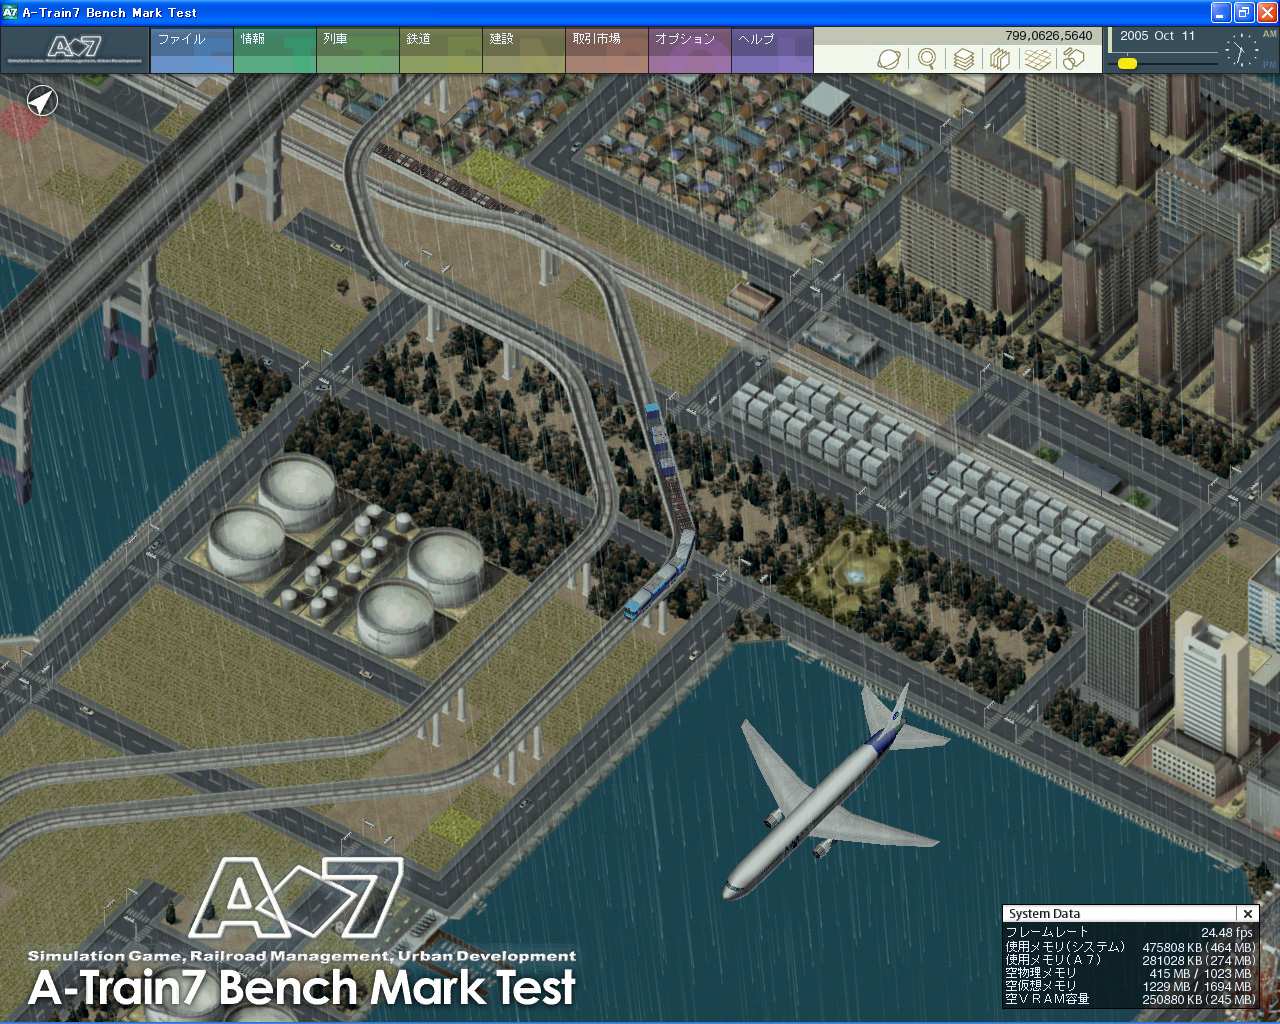This screenshot has width=1280, height=1024.
Task: Maximize the A-Train7 Bench Mark Test window
Action: click(1244, 13)
